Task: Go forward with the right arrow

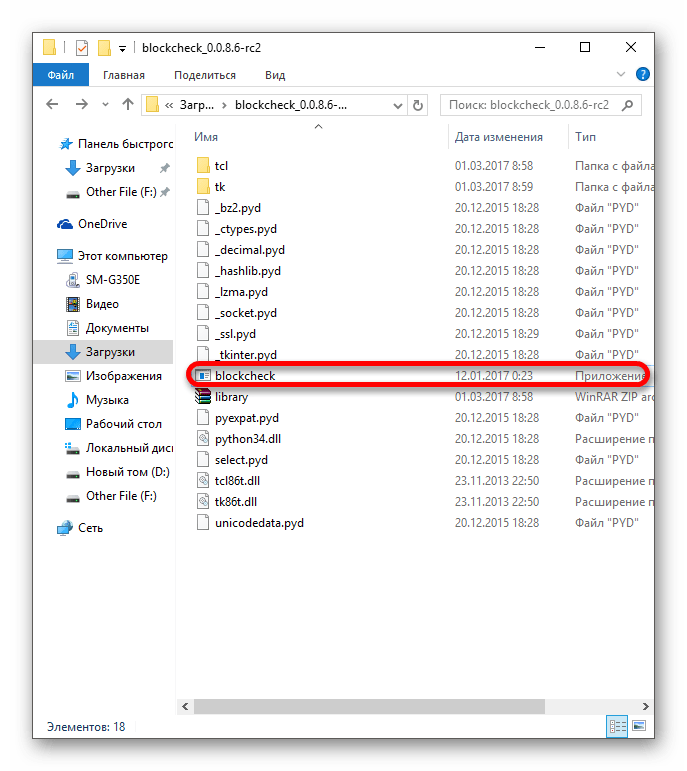Action: (x=82, y=104)
